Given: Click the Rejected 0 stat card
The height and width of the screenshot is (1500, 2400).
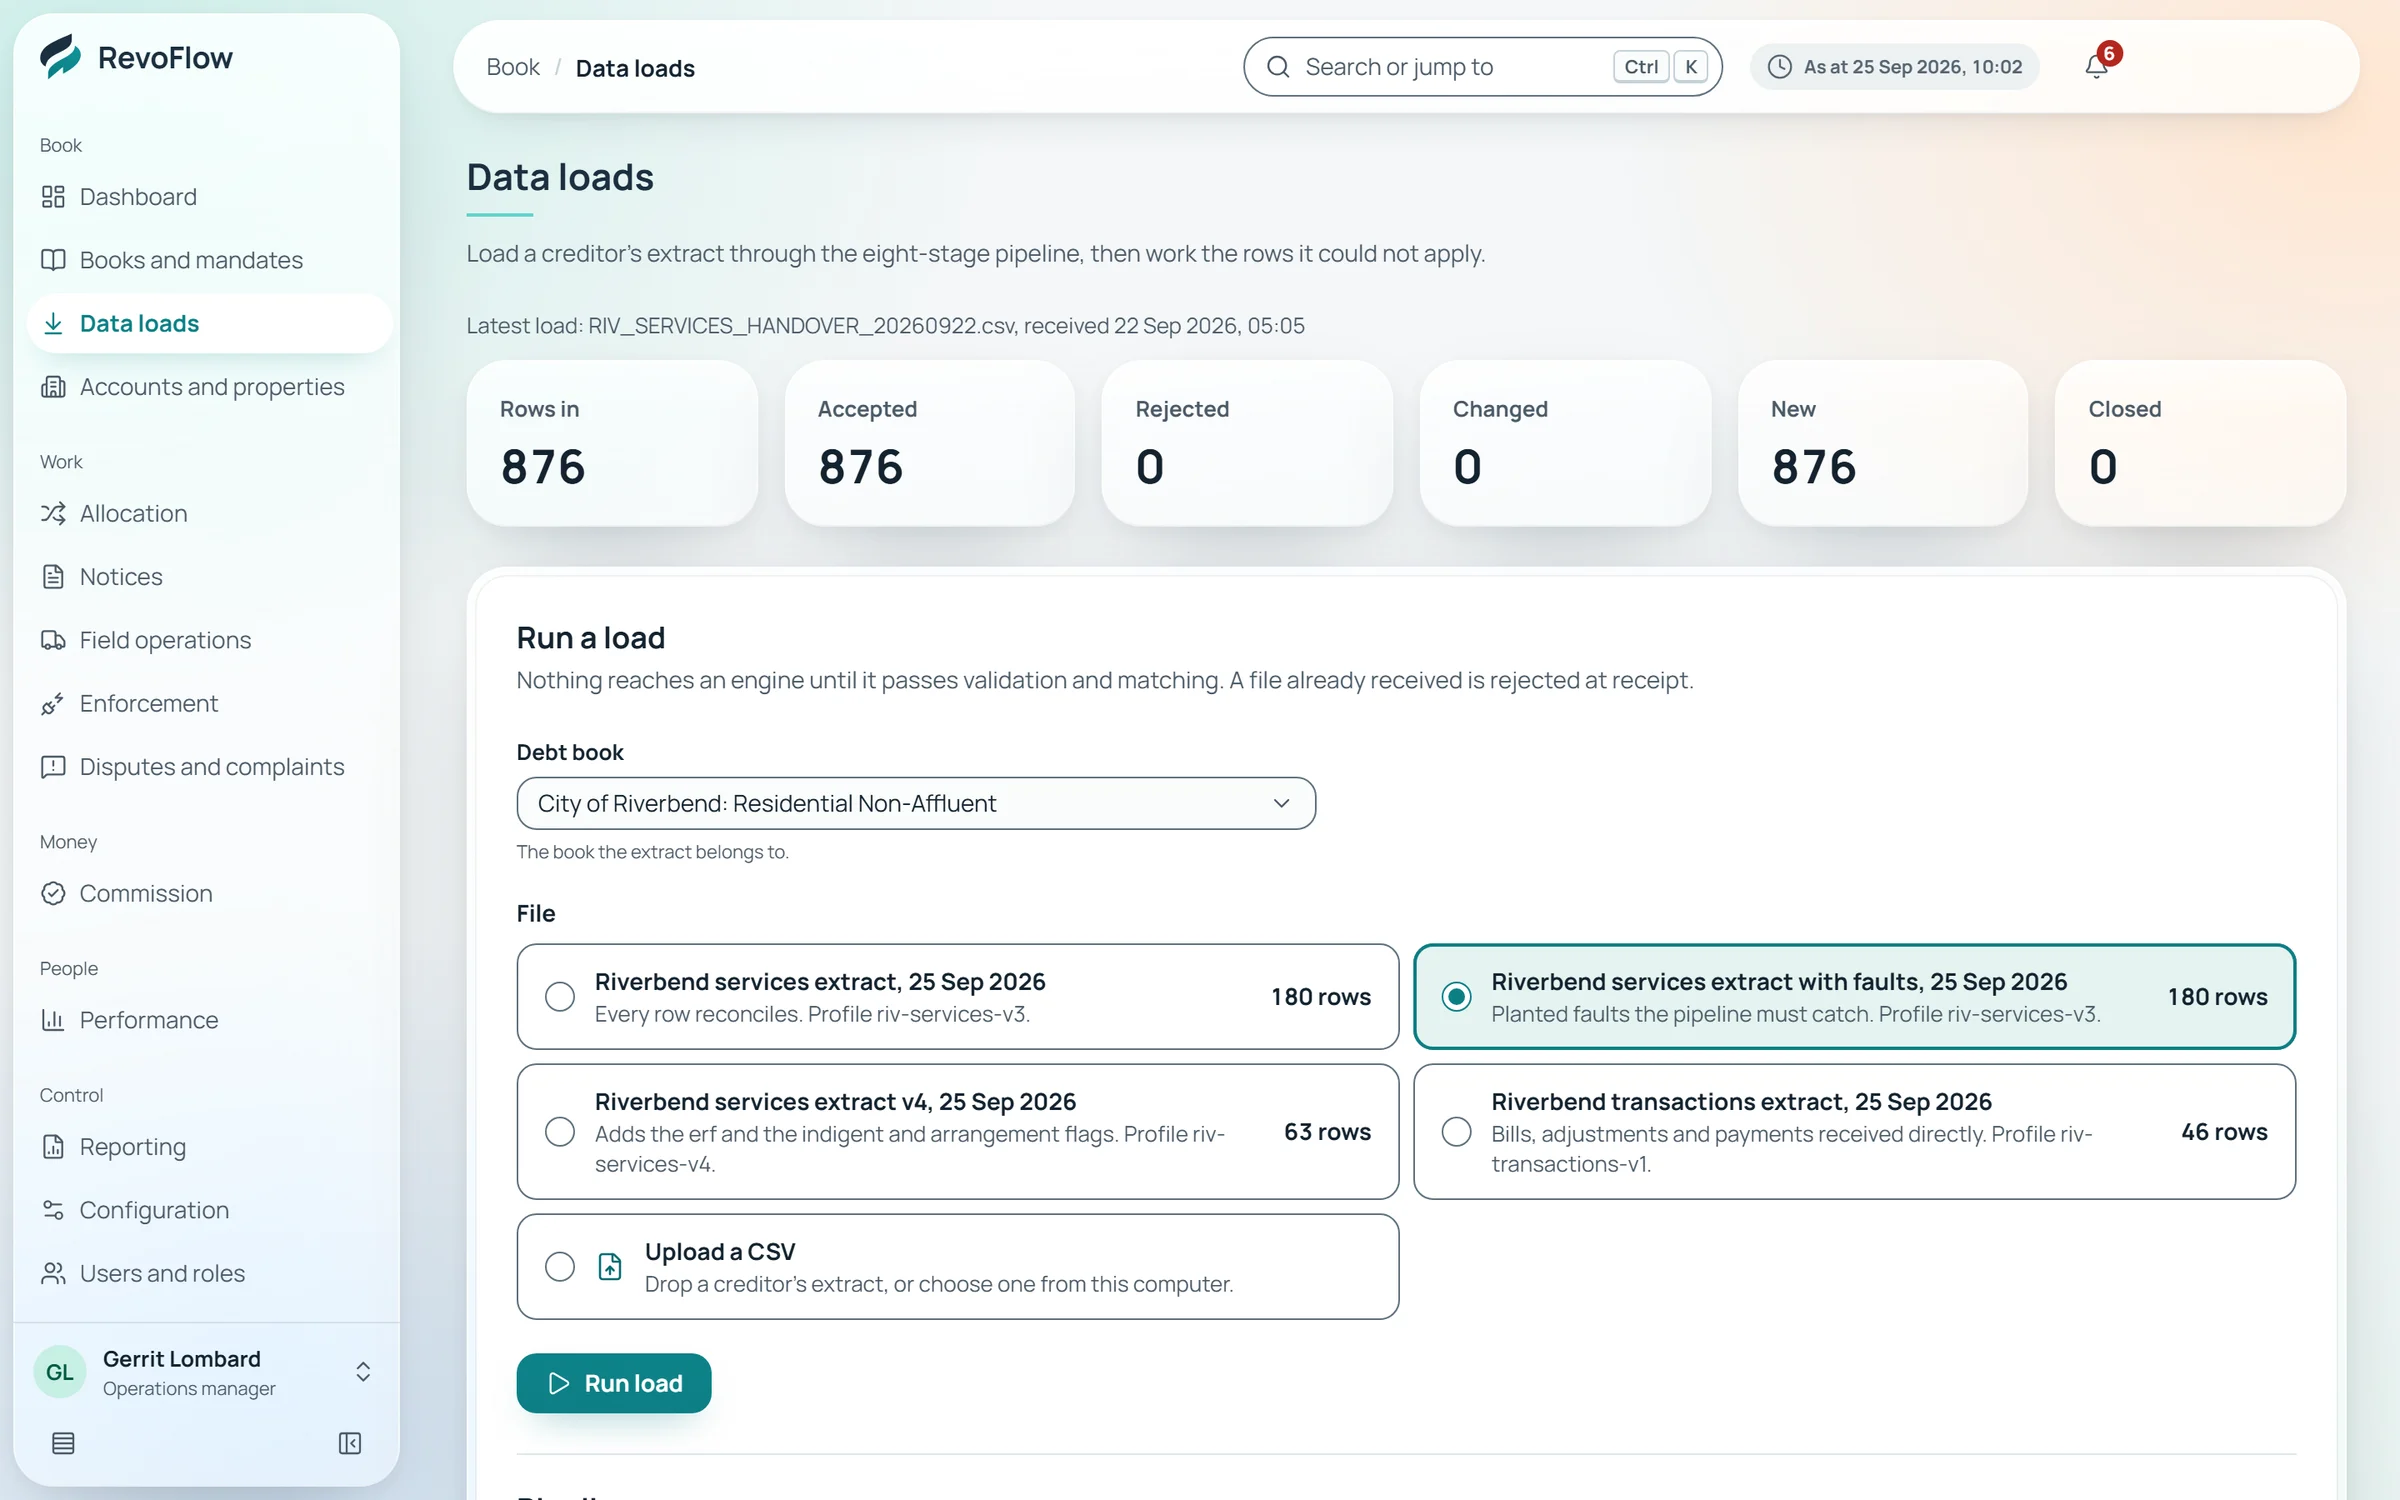Looking at the screenshot, I should pos(1247,443).
